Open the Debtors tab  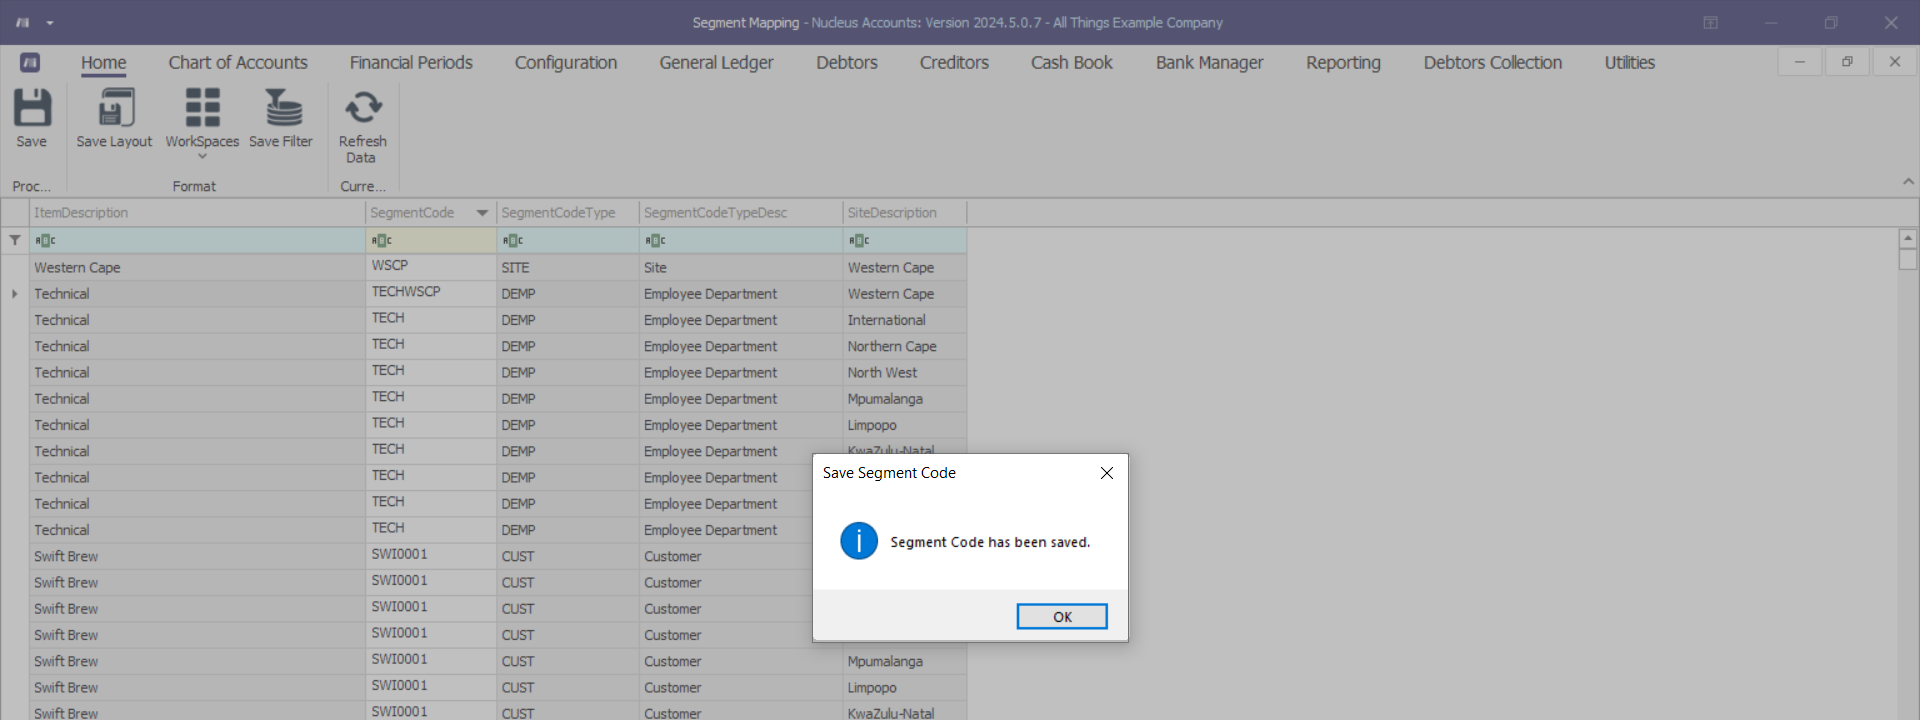point(847,62)
